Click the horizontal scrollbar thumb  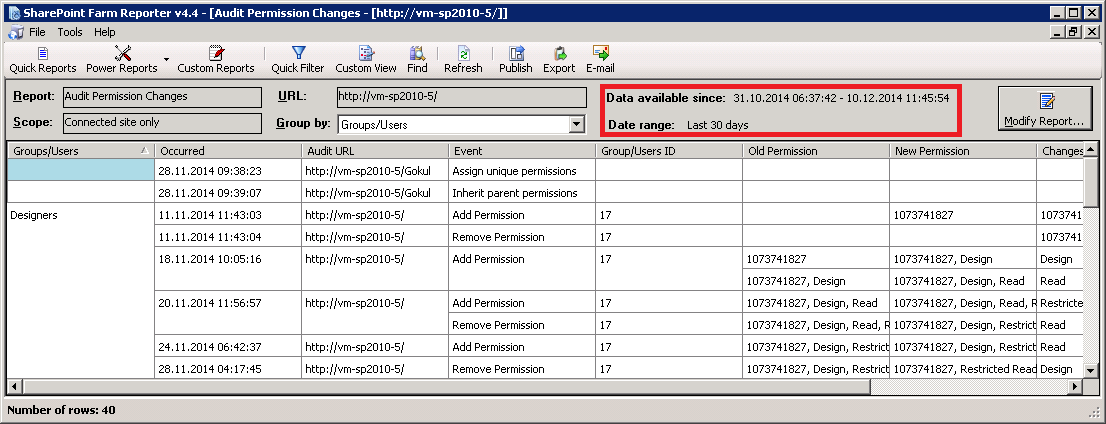tap(444, 387)
